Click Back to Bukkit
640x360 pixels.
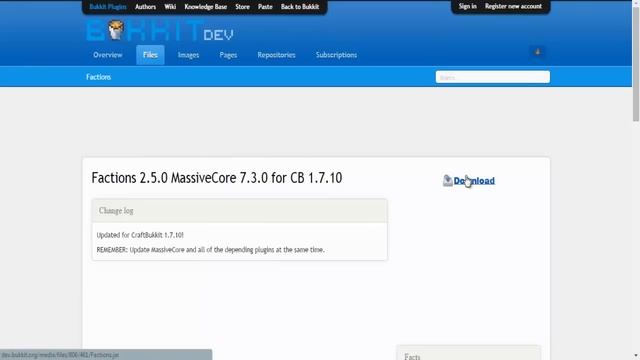click(x=300, y=7)
